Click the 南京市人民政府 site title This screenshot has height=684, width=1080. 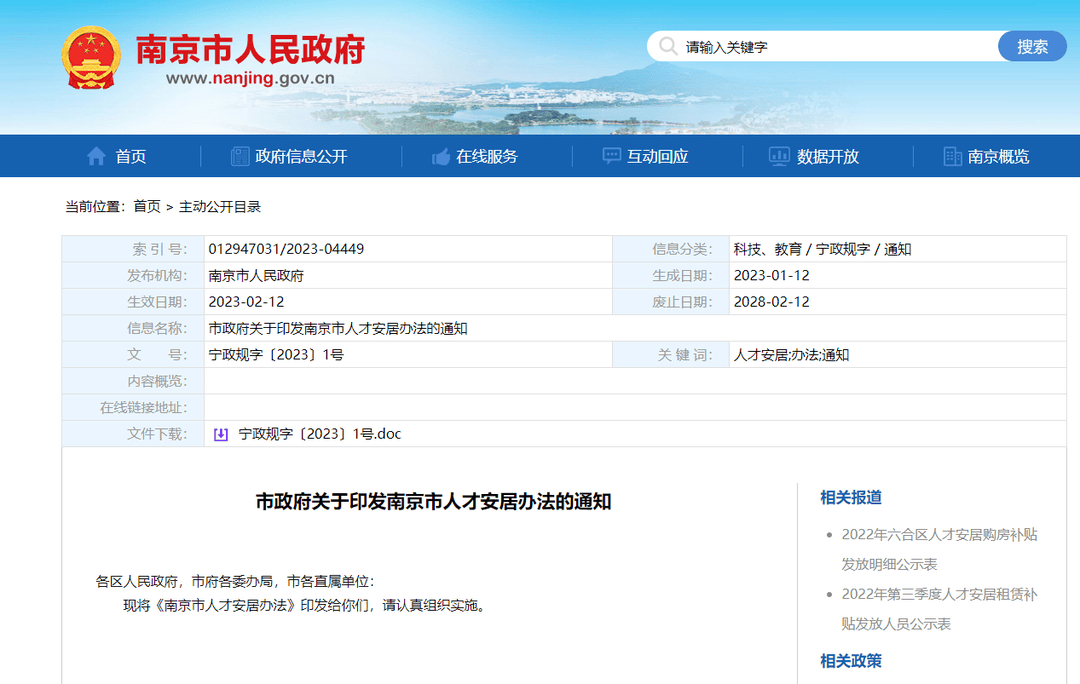pos(250,48)
